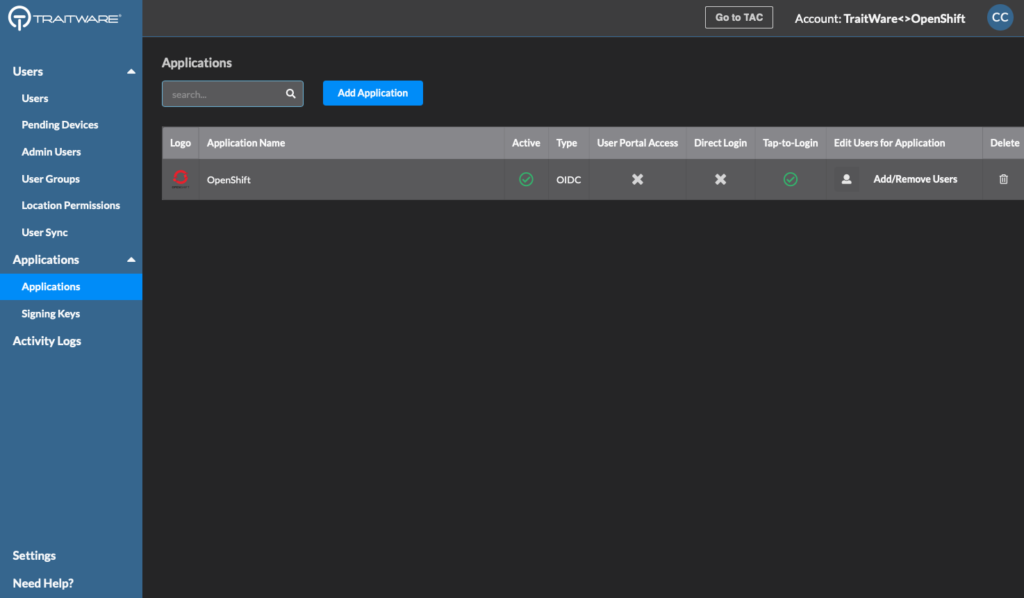The width and height of the screenshot is (1024, 598).
Task: Click the Edit Users for Application header
Action: tap(889, 143)
